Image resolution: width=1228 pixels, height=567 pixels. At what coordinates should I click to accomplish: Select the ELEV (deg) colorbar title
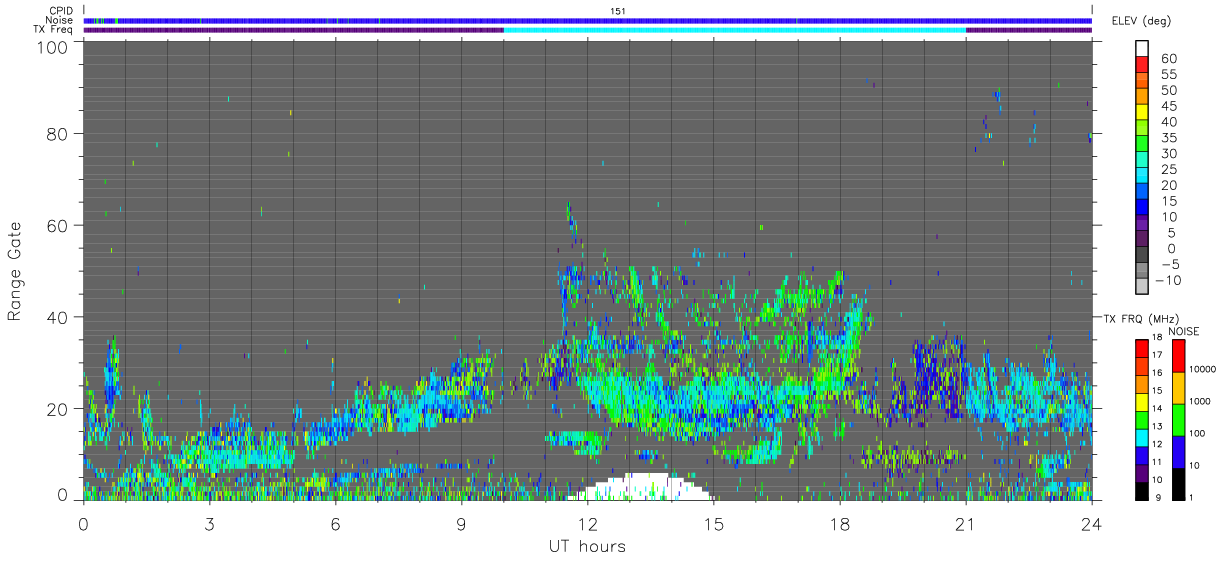pos(1141,21)
